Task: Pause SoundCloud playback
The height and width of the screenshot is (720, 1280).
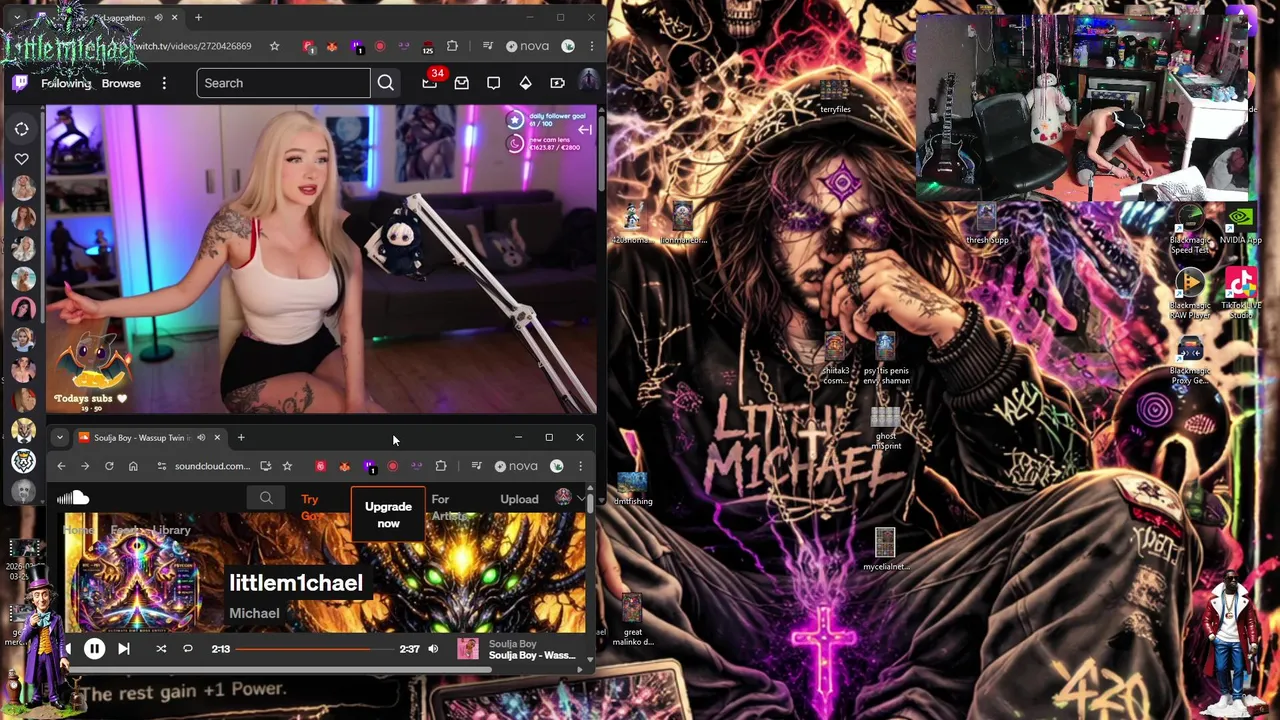Action: tap(94, 649)
